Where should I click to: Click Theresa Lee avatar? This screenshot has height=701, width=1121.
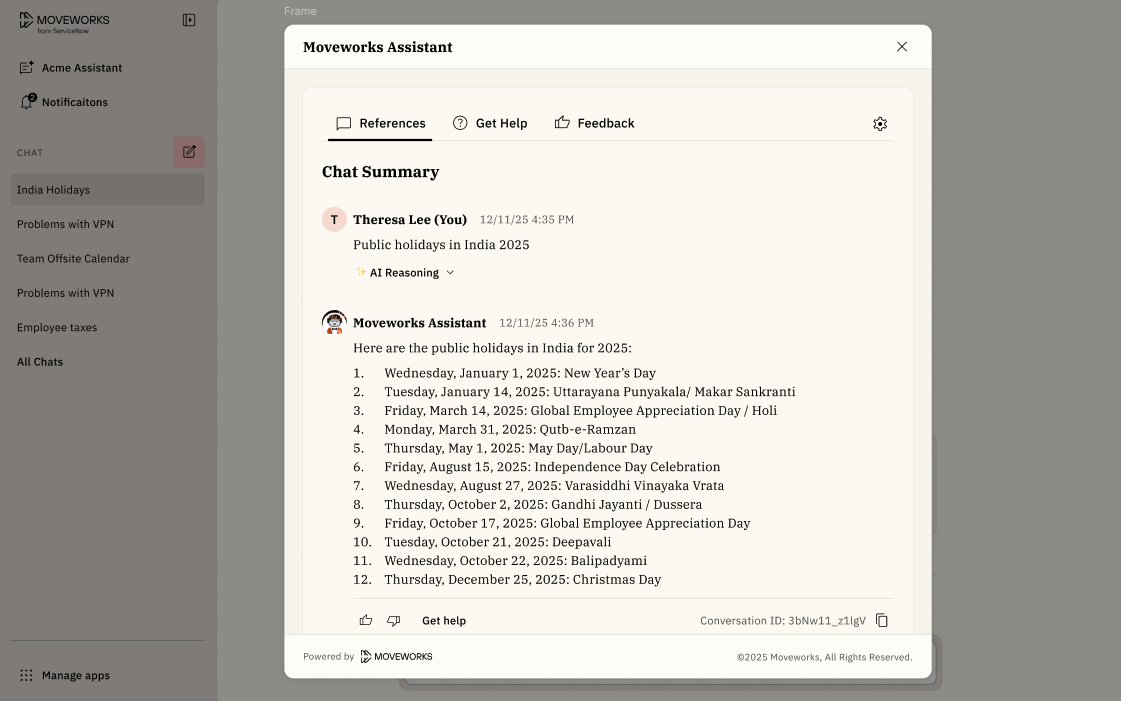[334, 219]
